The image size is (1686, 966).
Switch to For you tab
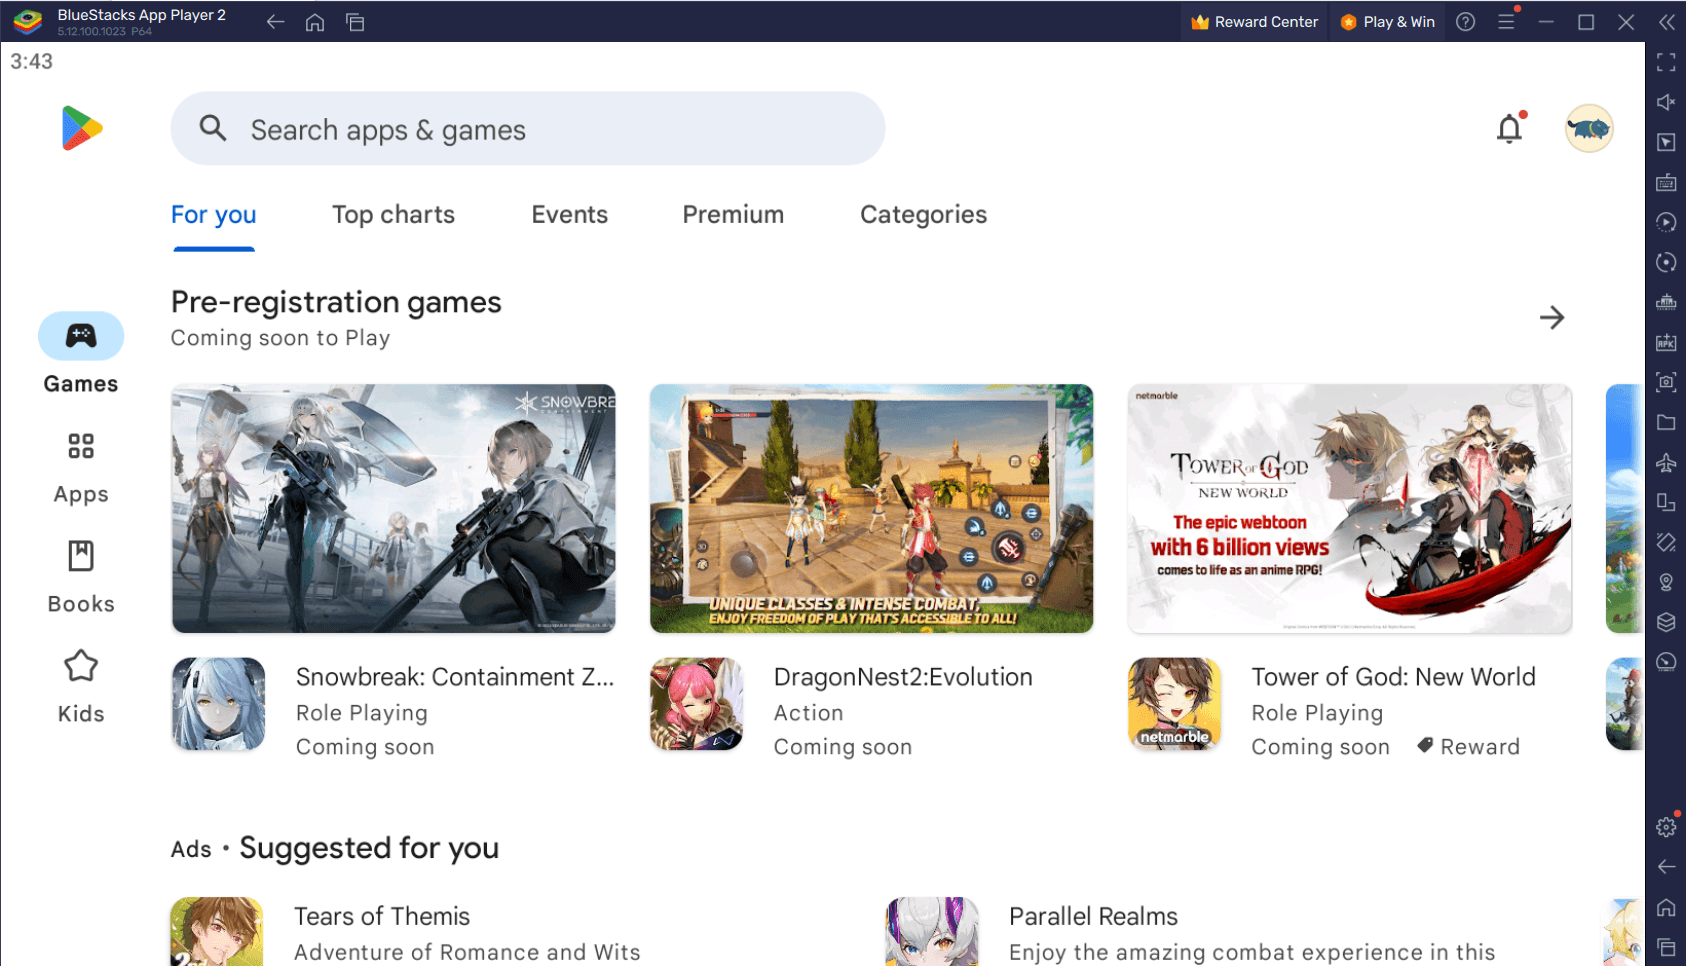pos(214,215)
